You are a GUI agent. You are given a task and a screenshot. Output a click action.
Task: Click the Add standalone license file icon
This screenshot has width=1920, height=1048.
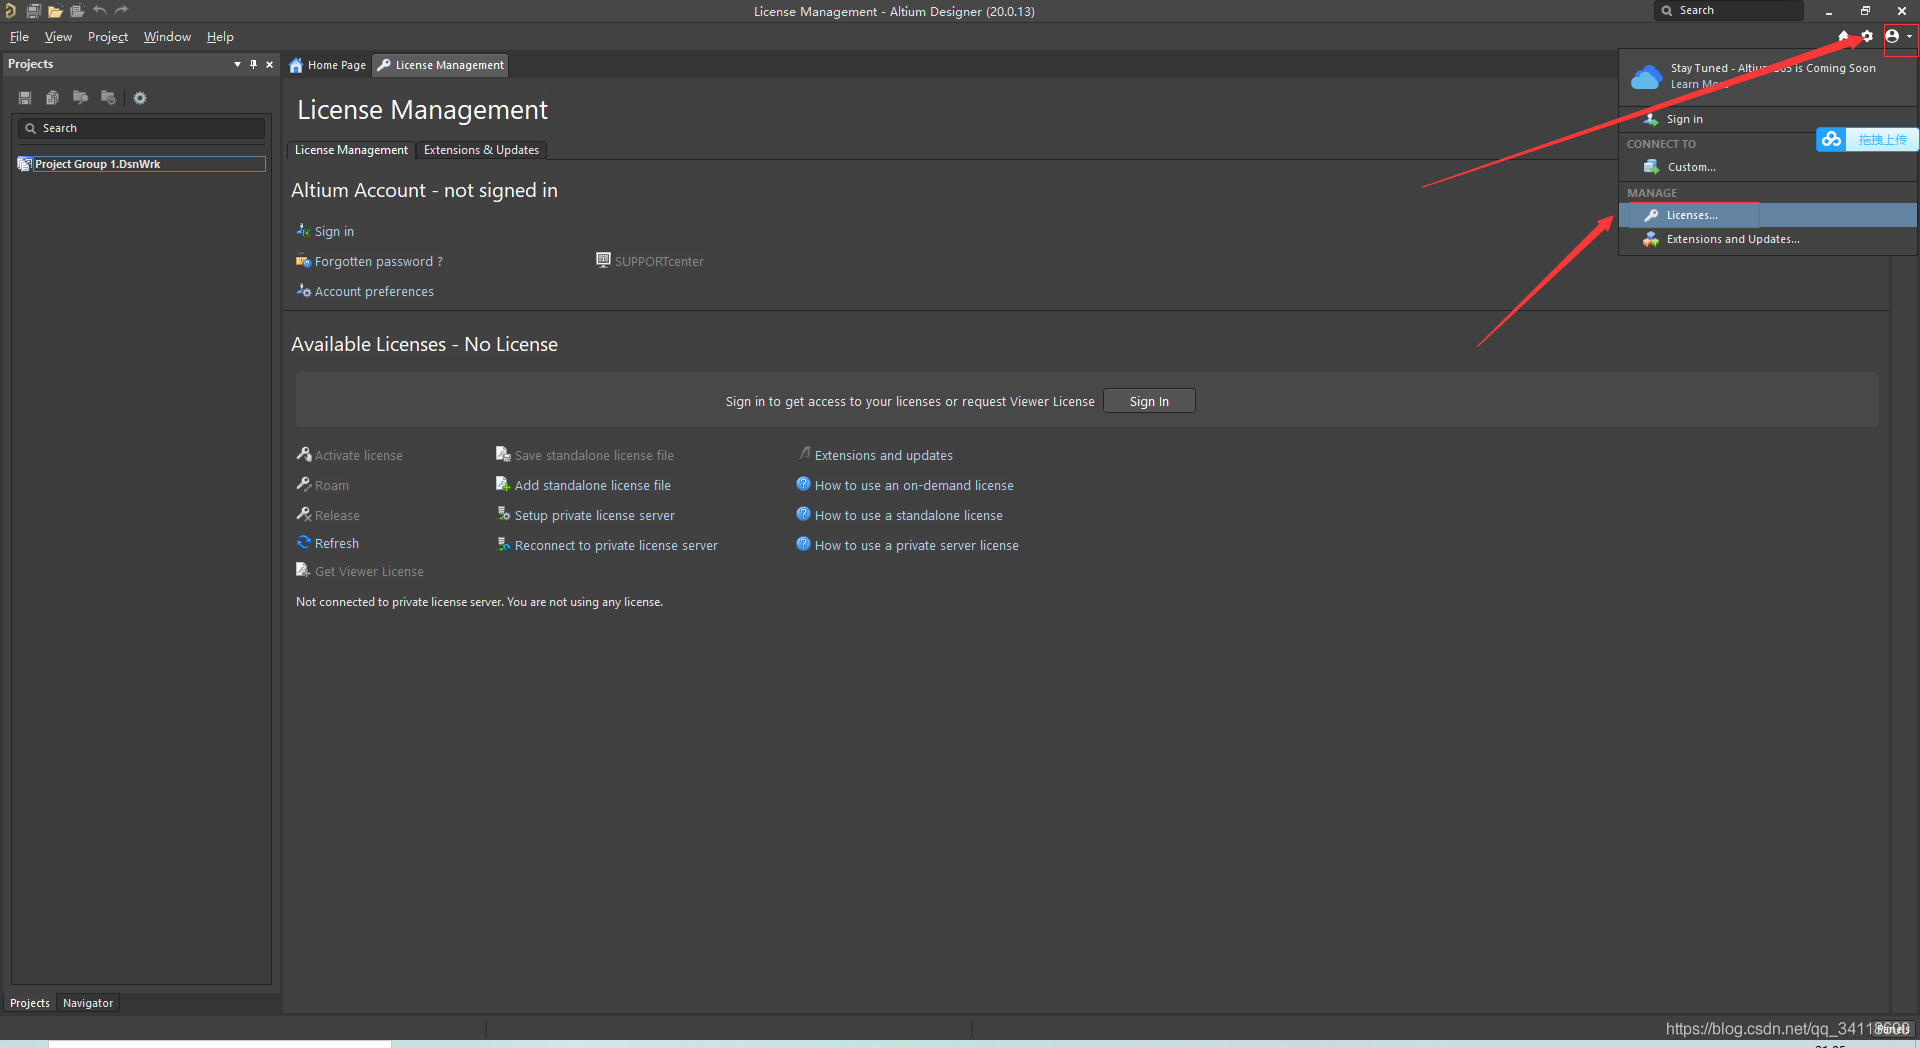503,484
